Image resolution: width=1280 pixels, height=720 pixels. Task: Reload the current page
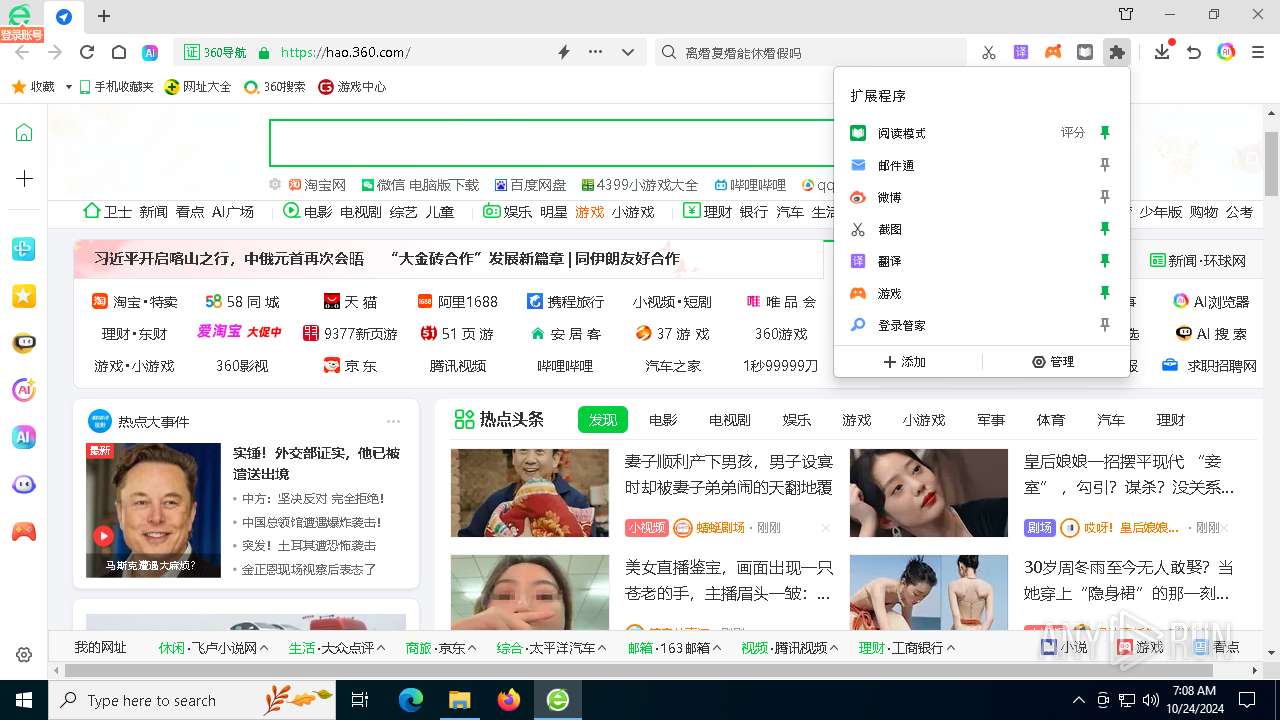(x=87, y=52)
